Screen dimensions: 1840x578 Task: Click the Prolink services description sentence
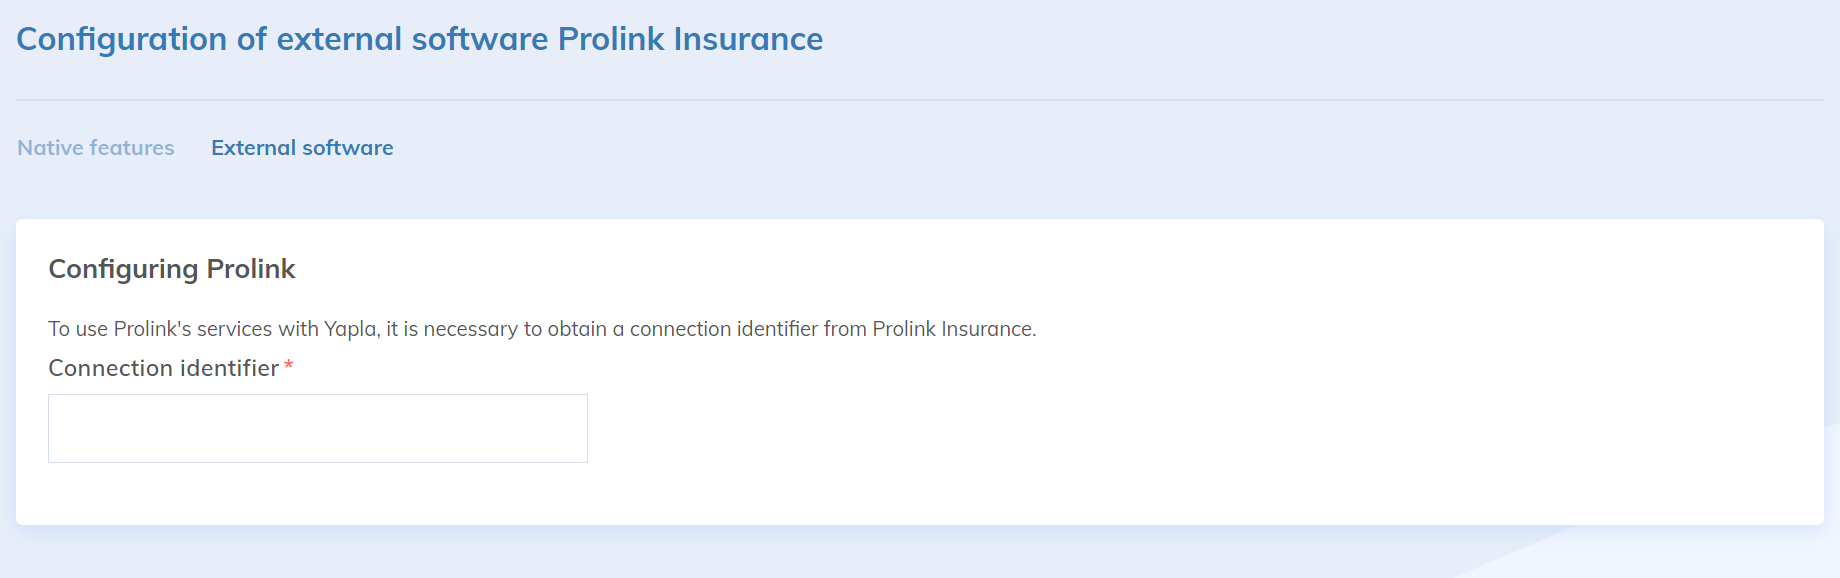[x=542, y=329]
